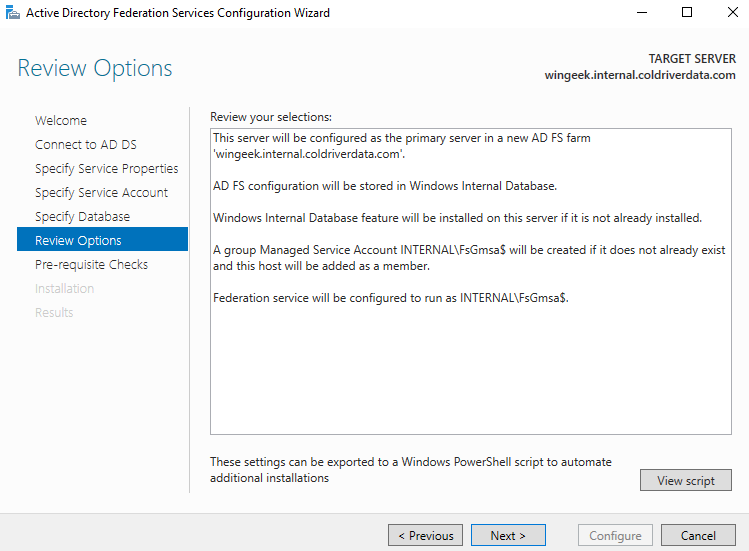Click the AD FS wizard title bar icon
The height and width of the screenshot is (551, 749).
(12, 13)
